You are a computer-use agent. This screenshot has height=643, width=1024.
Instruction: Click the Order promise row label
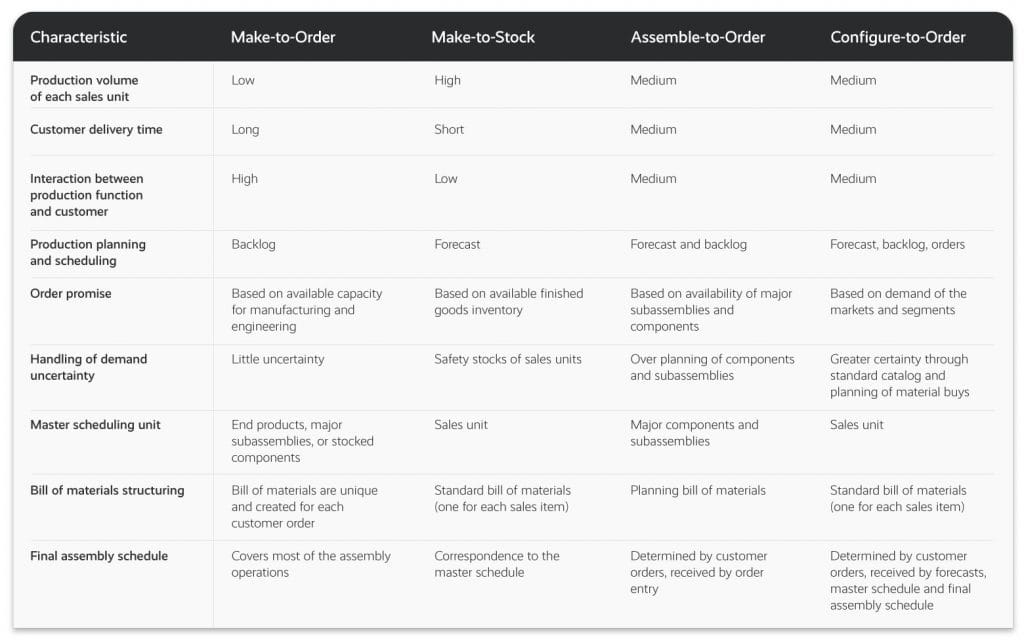coord(70,294)
